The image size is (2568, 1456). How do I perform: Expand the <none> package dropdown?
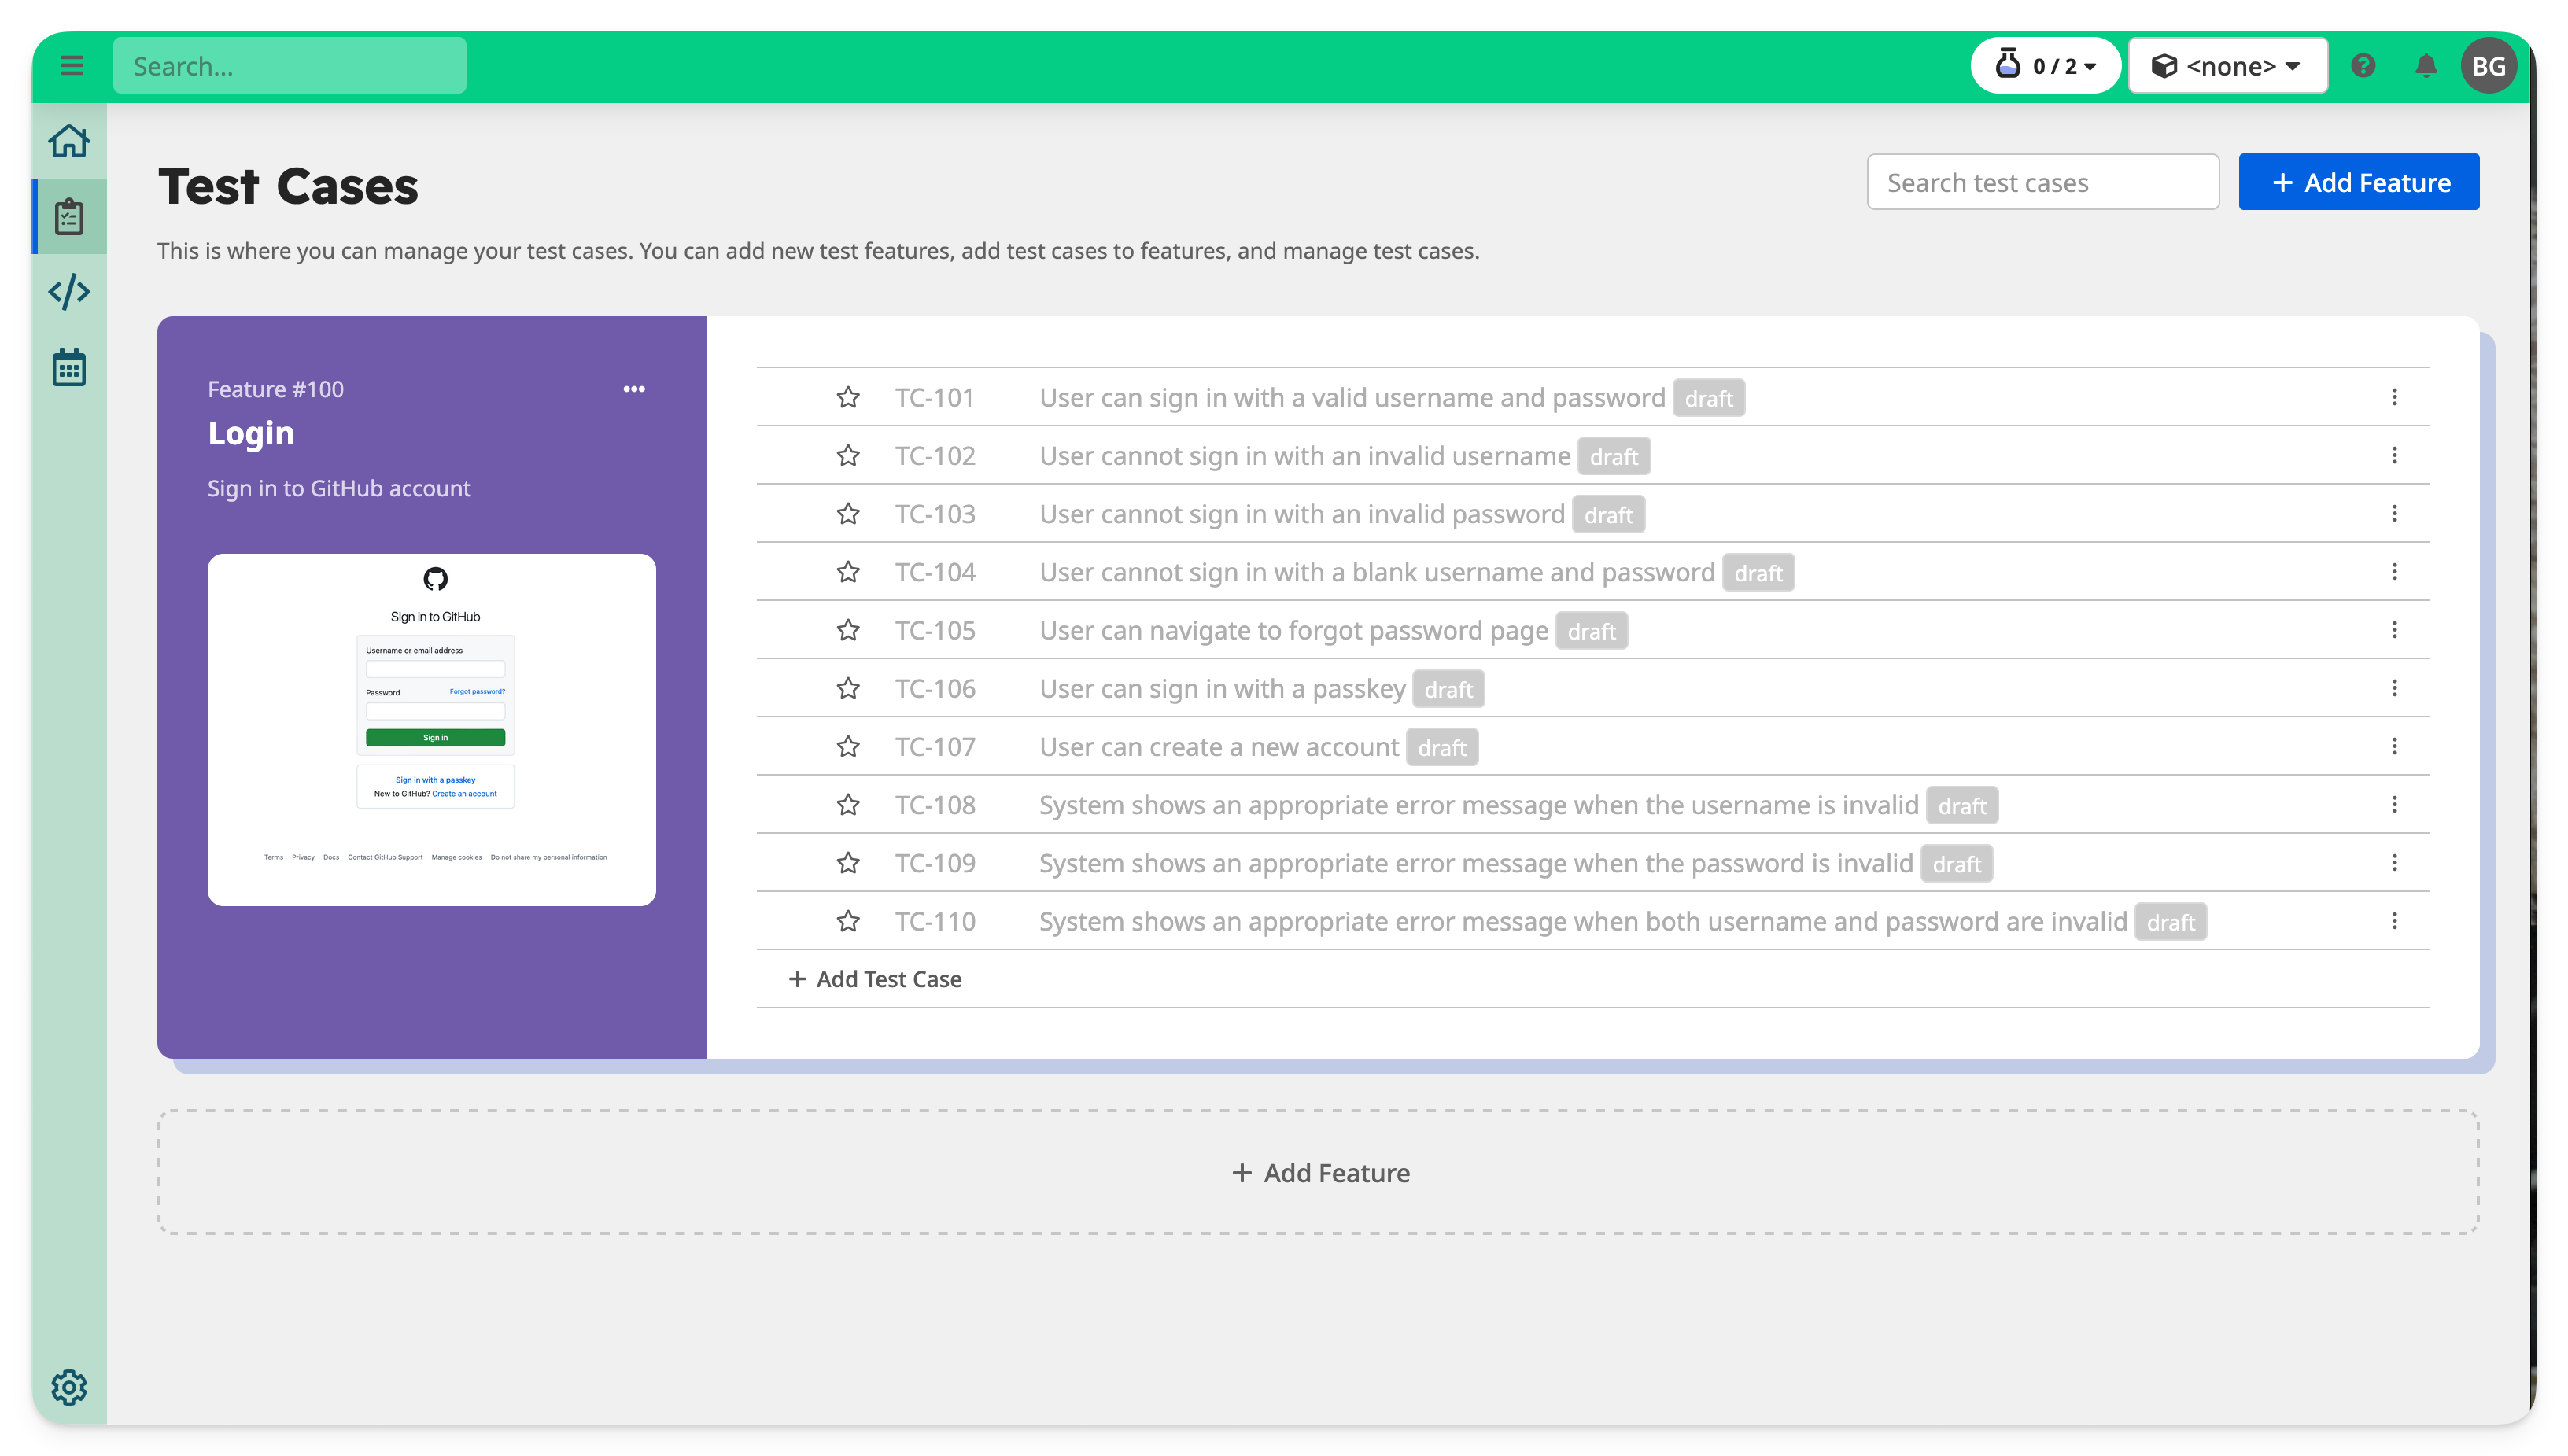tap(2228, 65)
